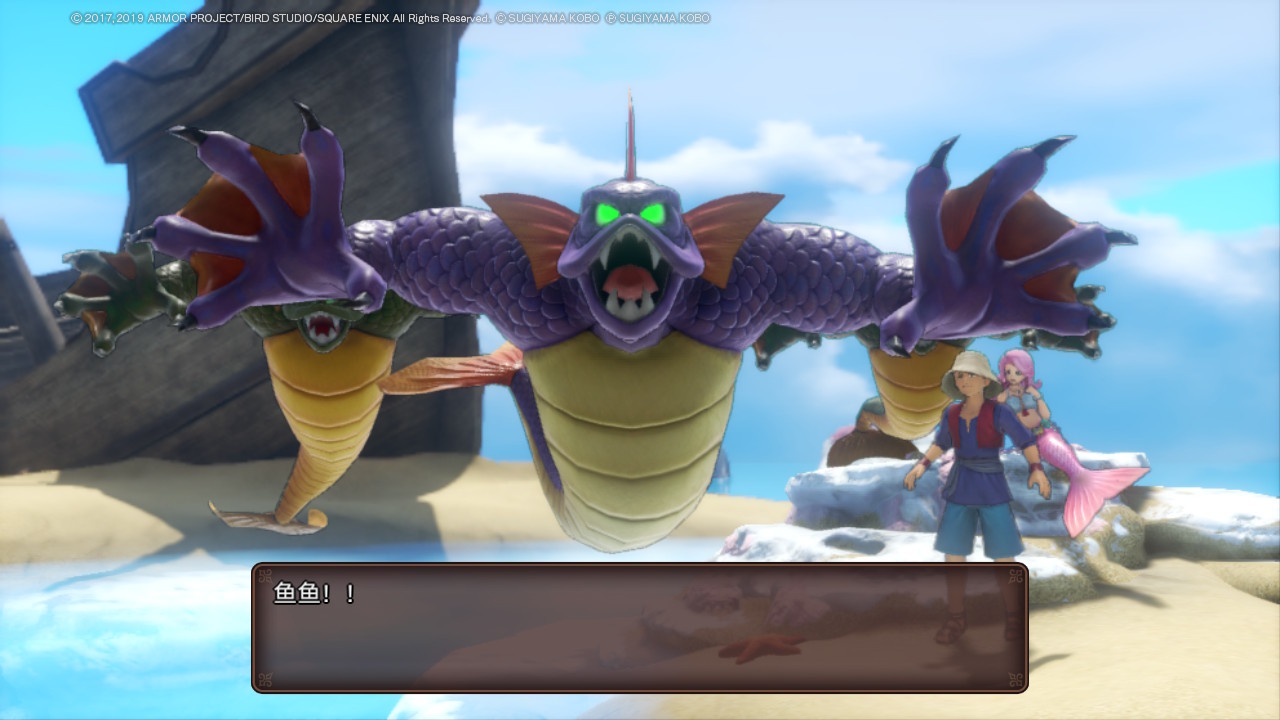Click the dialogue box's top-left corner ornament
1280x720 pixels.
[265, 576]
